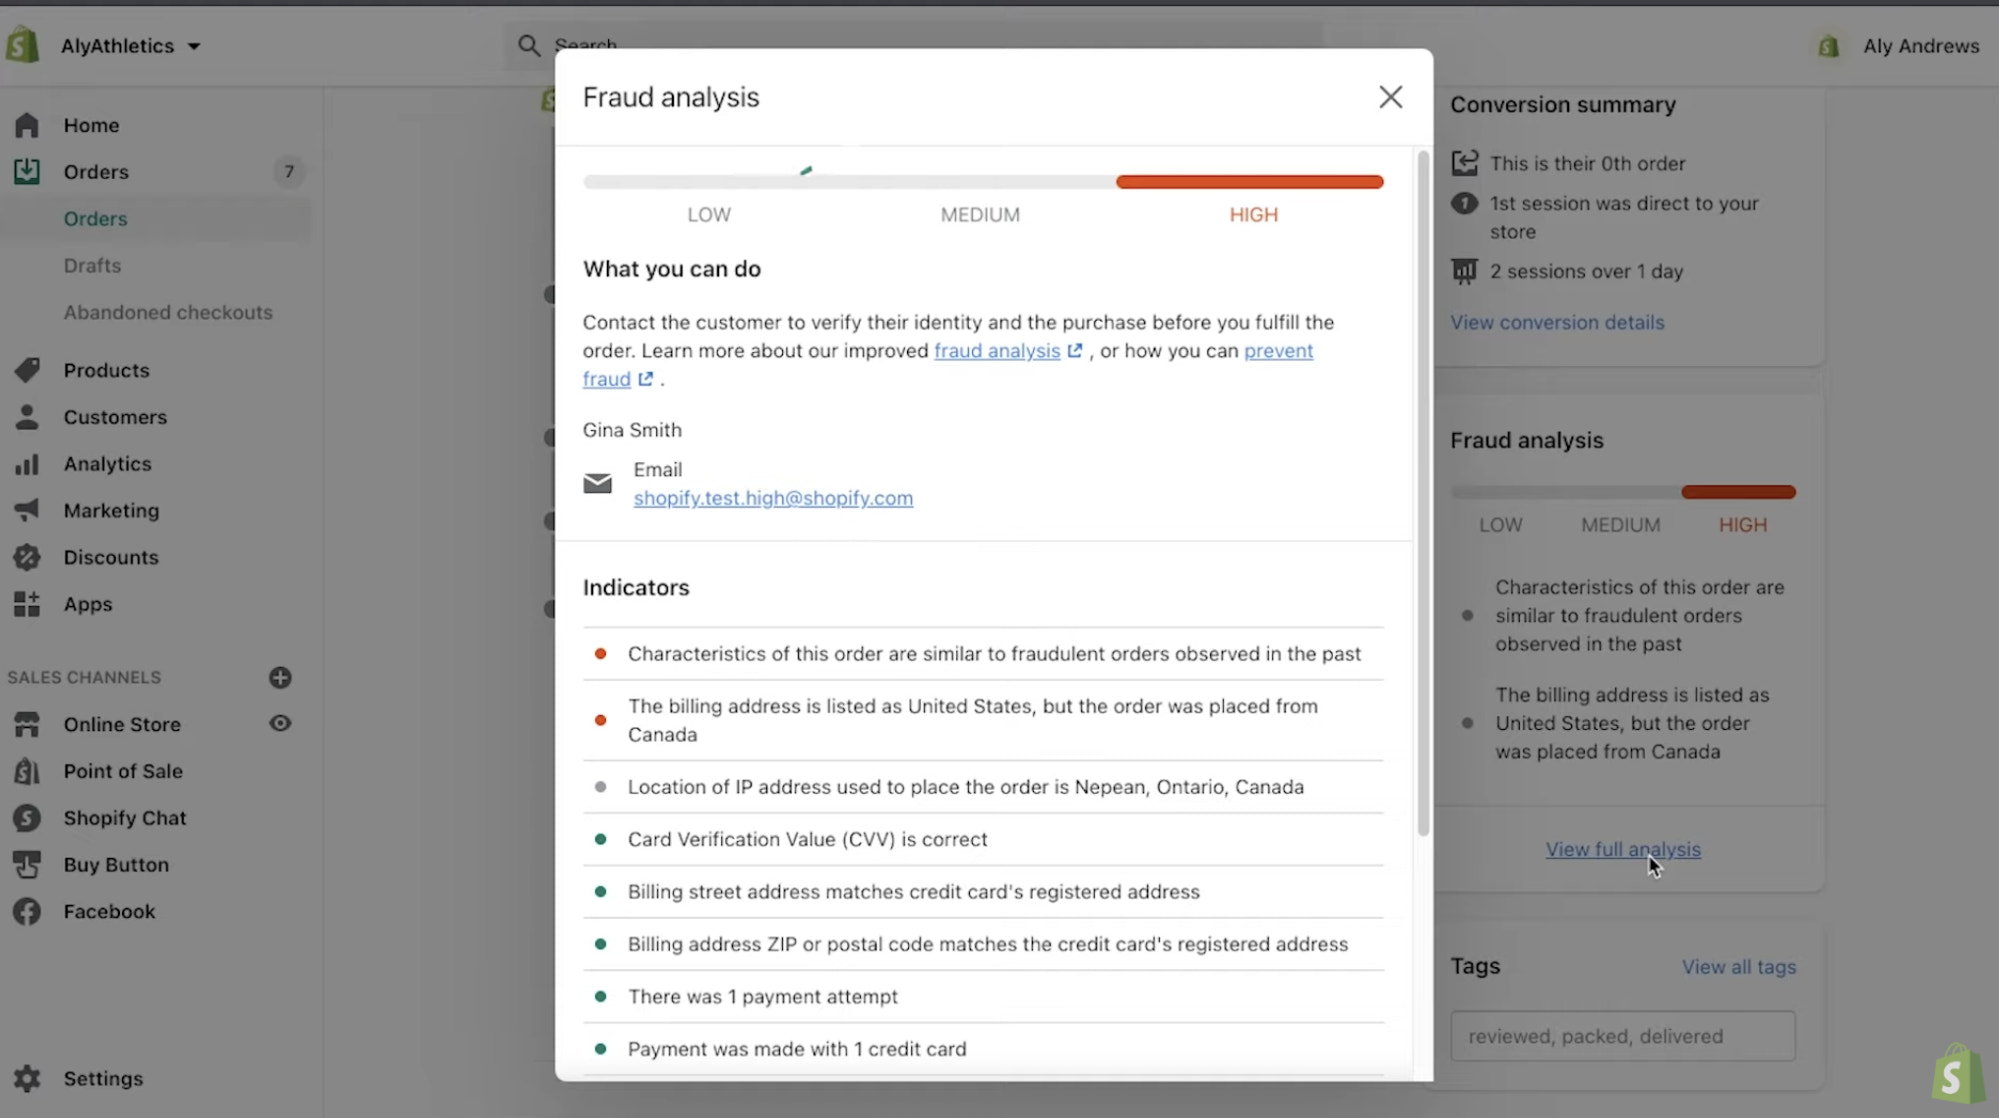Click the Discounts badge icon
The image size is (1999, 1118).
click(x=27, y=557)
